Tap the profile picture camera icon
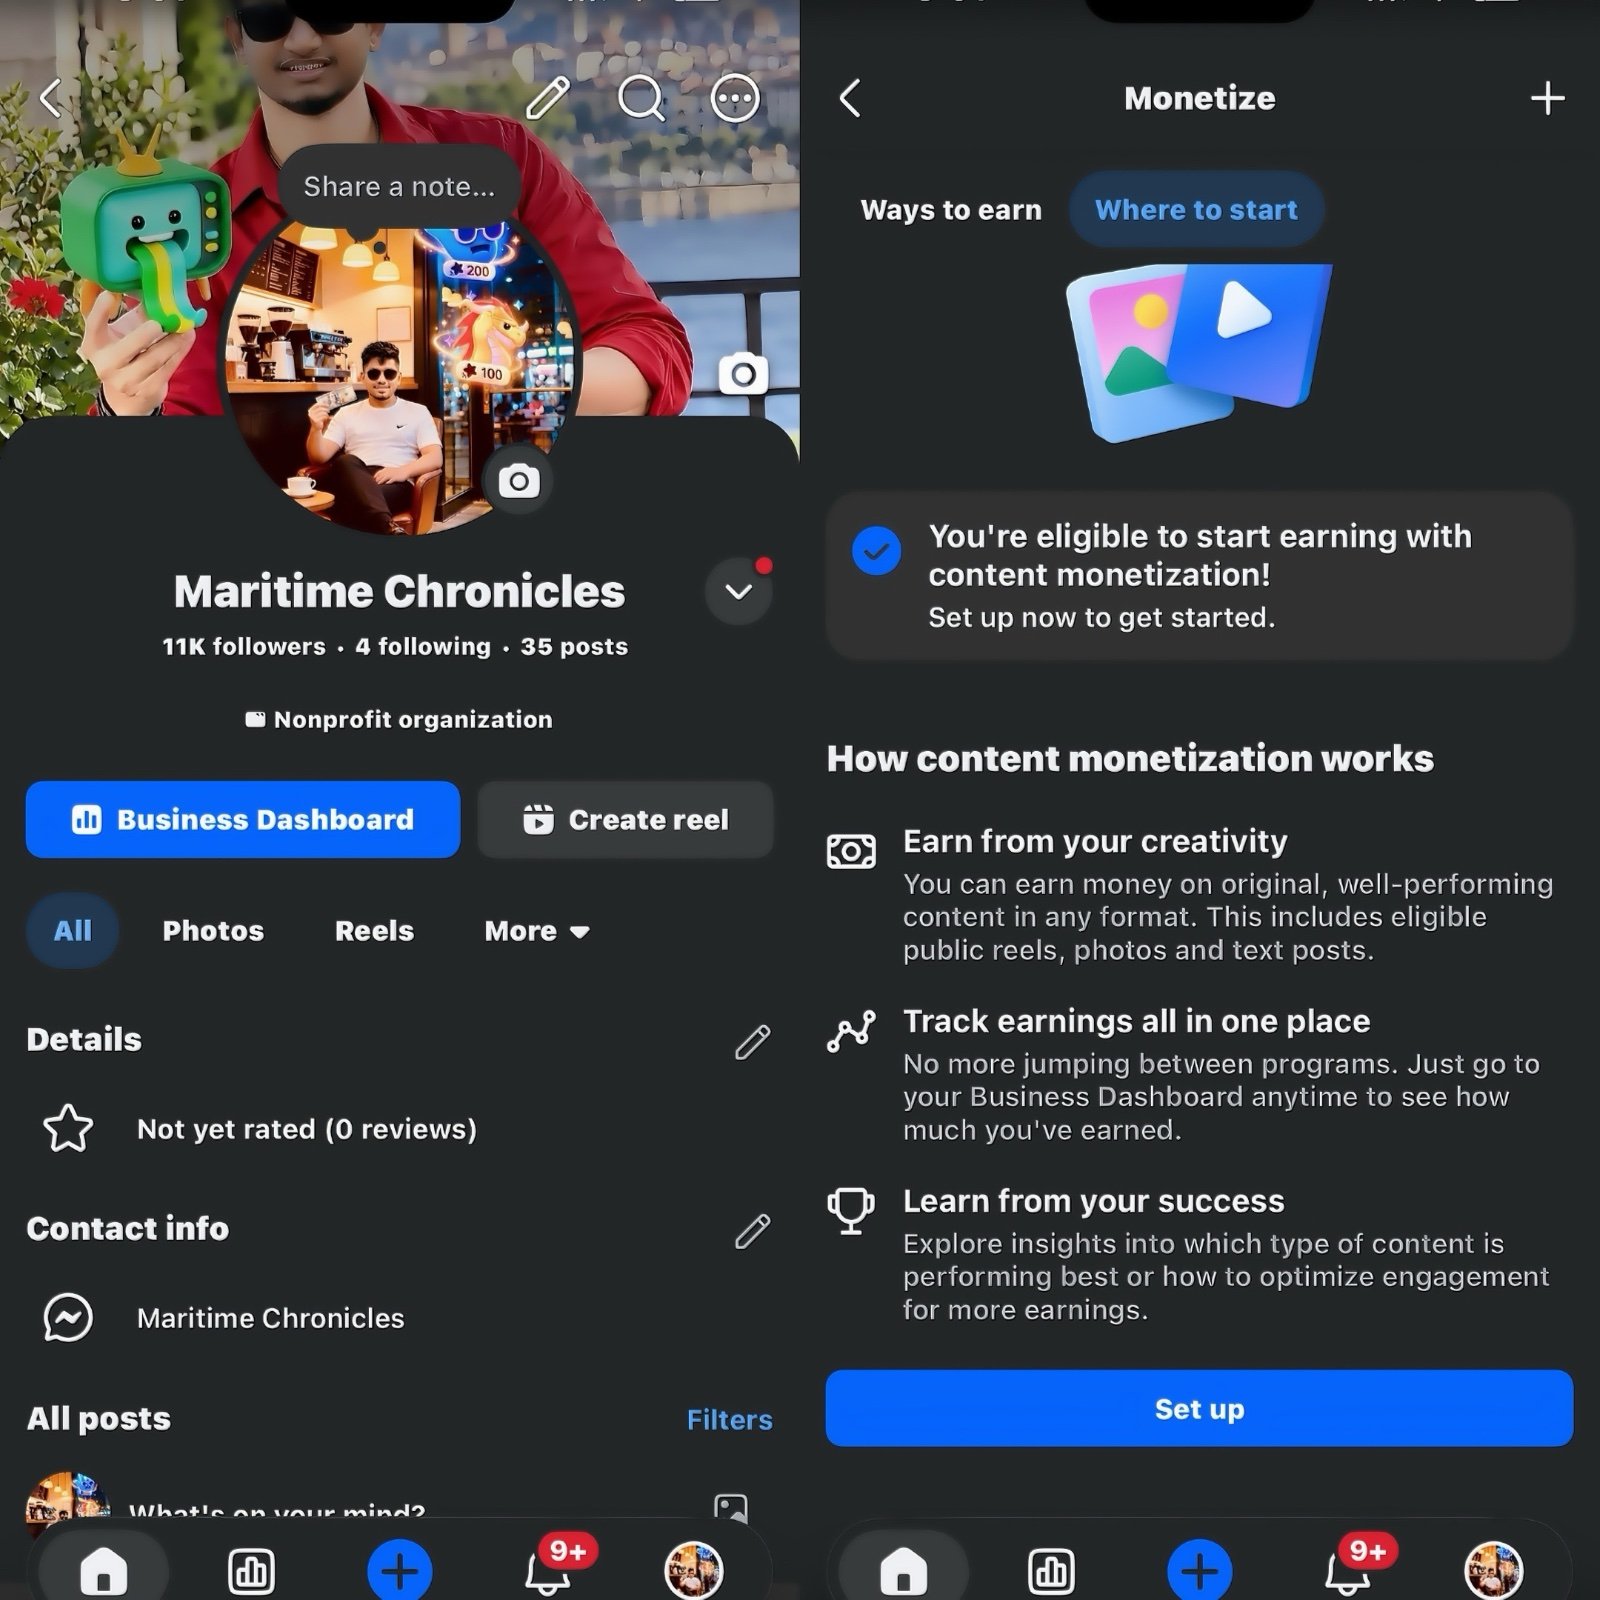This screenshot has height=1600, width=1600. pyautogui.click(x=519, y=481)
